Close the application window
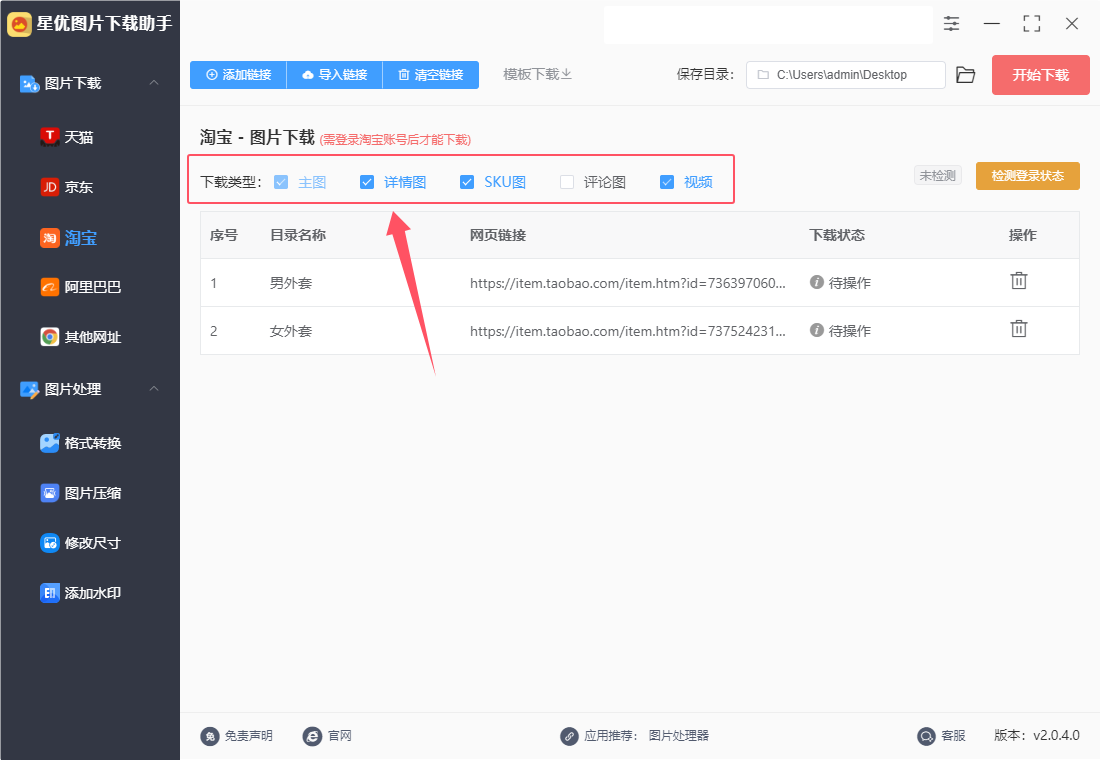1100x760 pixels. 1071,24
